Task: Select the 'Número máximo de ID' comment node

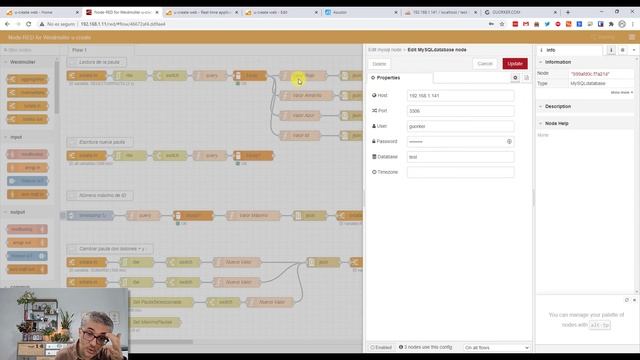Action: coord(100,196)
